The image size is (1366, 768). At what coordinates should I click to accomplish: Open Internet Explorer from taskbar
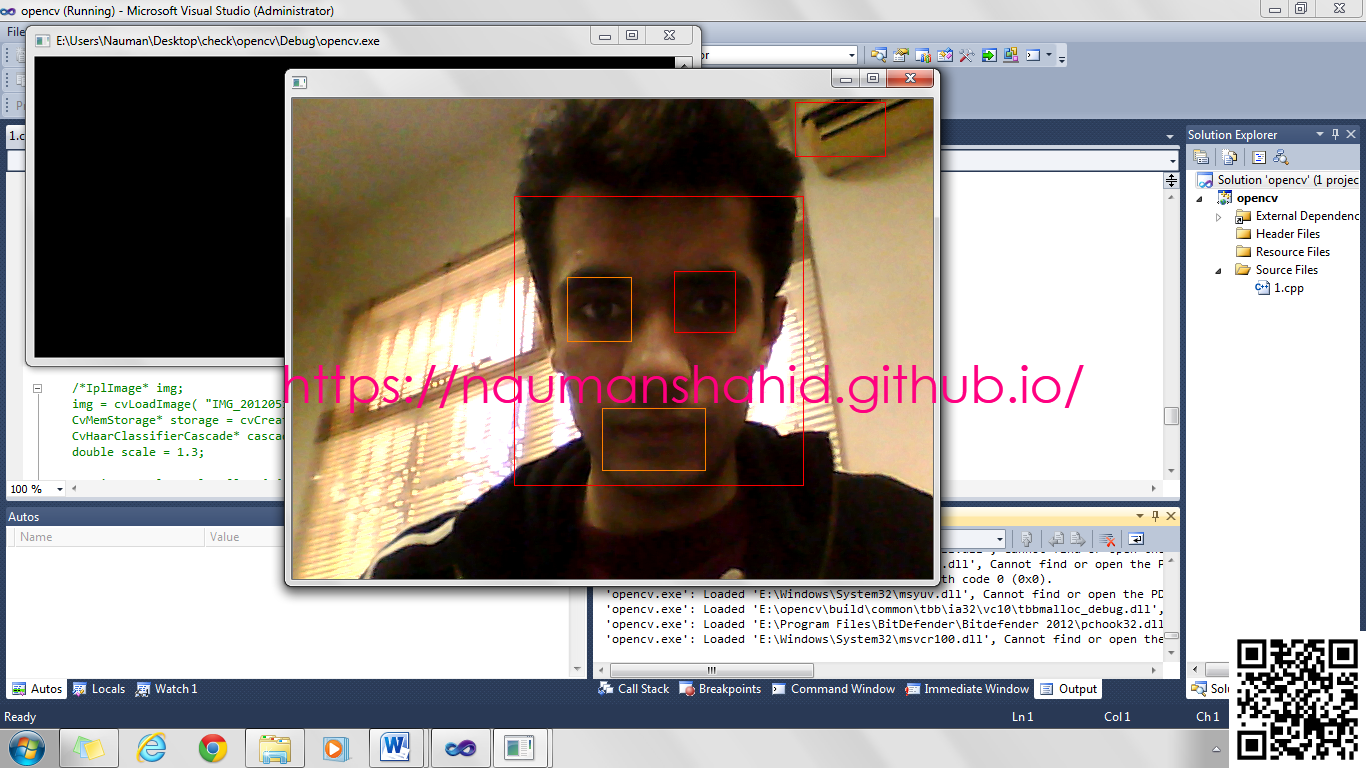click(x=151, y=747)
